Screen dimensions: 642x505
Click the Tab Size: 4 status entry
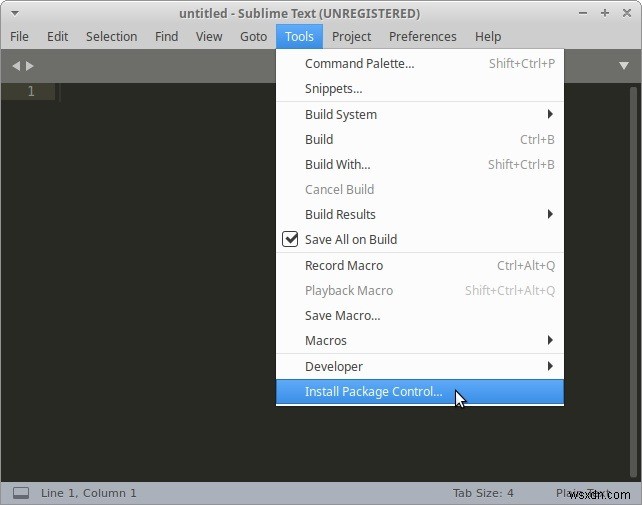483,493
